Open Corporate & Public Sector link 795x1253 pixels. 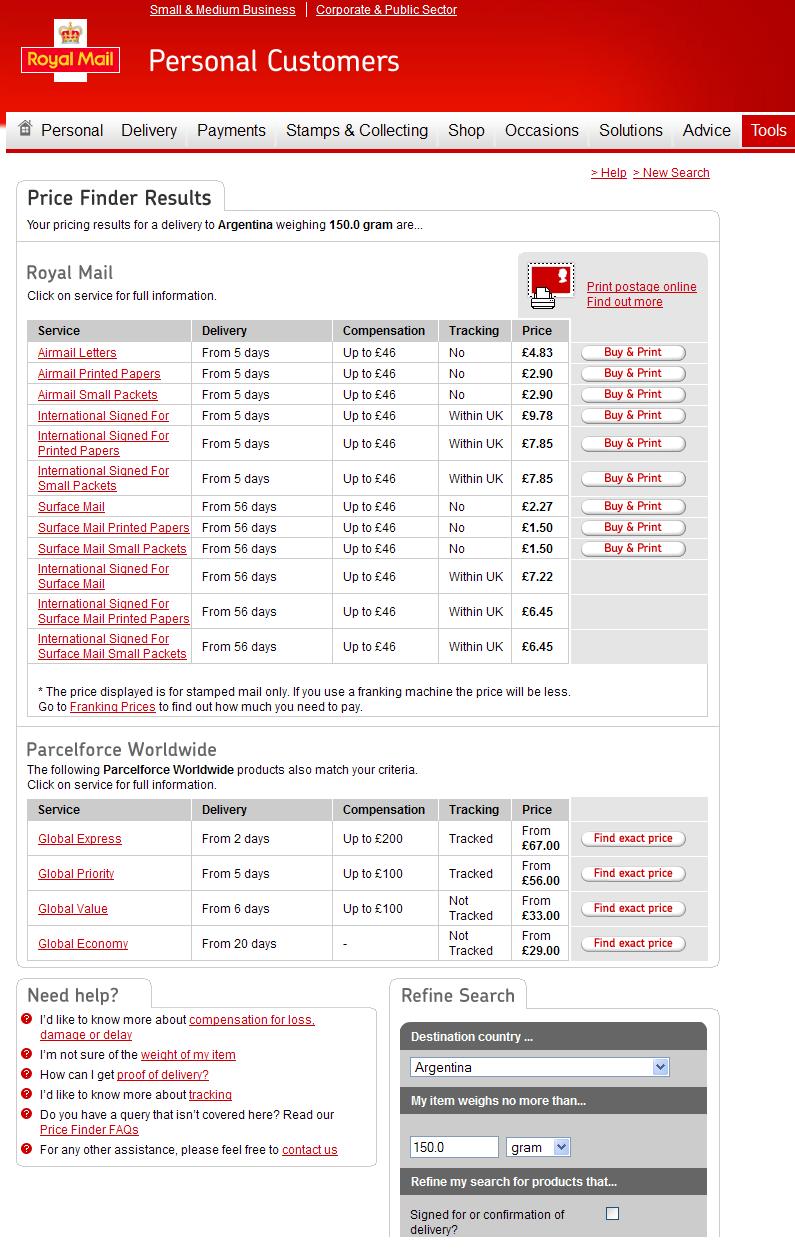(x=386, y=9)
